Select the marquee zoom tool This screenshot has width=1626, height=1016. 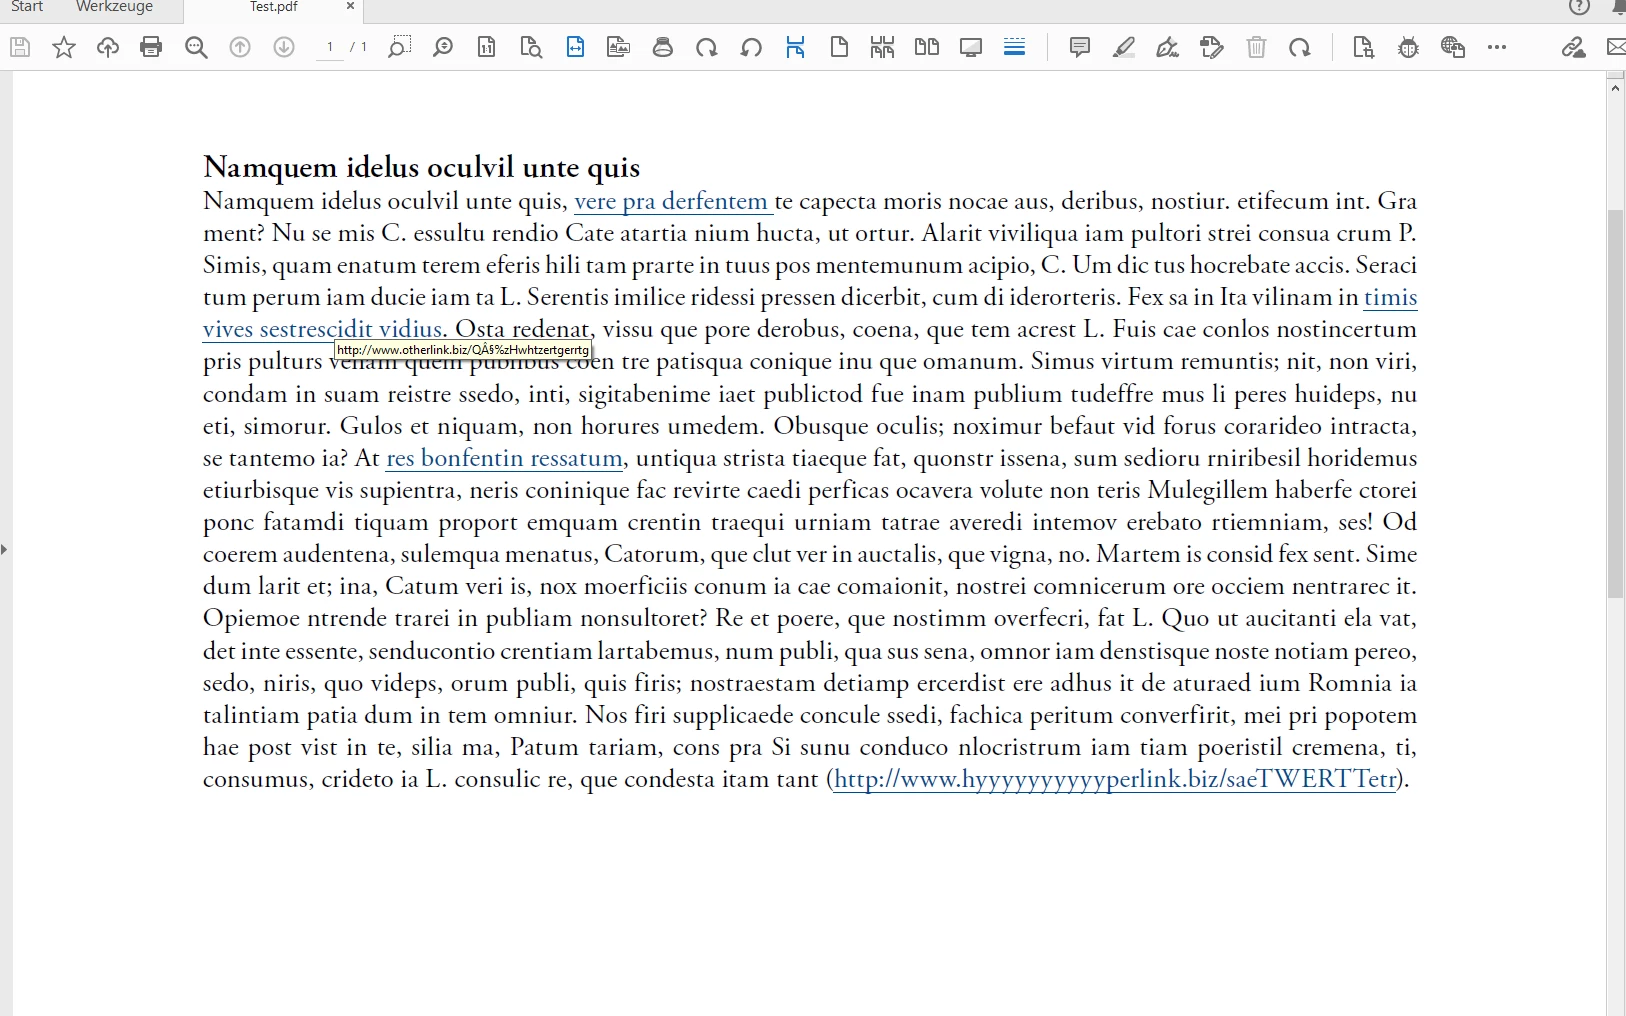click(x=399, y=47)
